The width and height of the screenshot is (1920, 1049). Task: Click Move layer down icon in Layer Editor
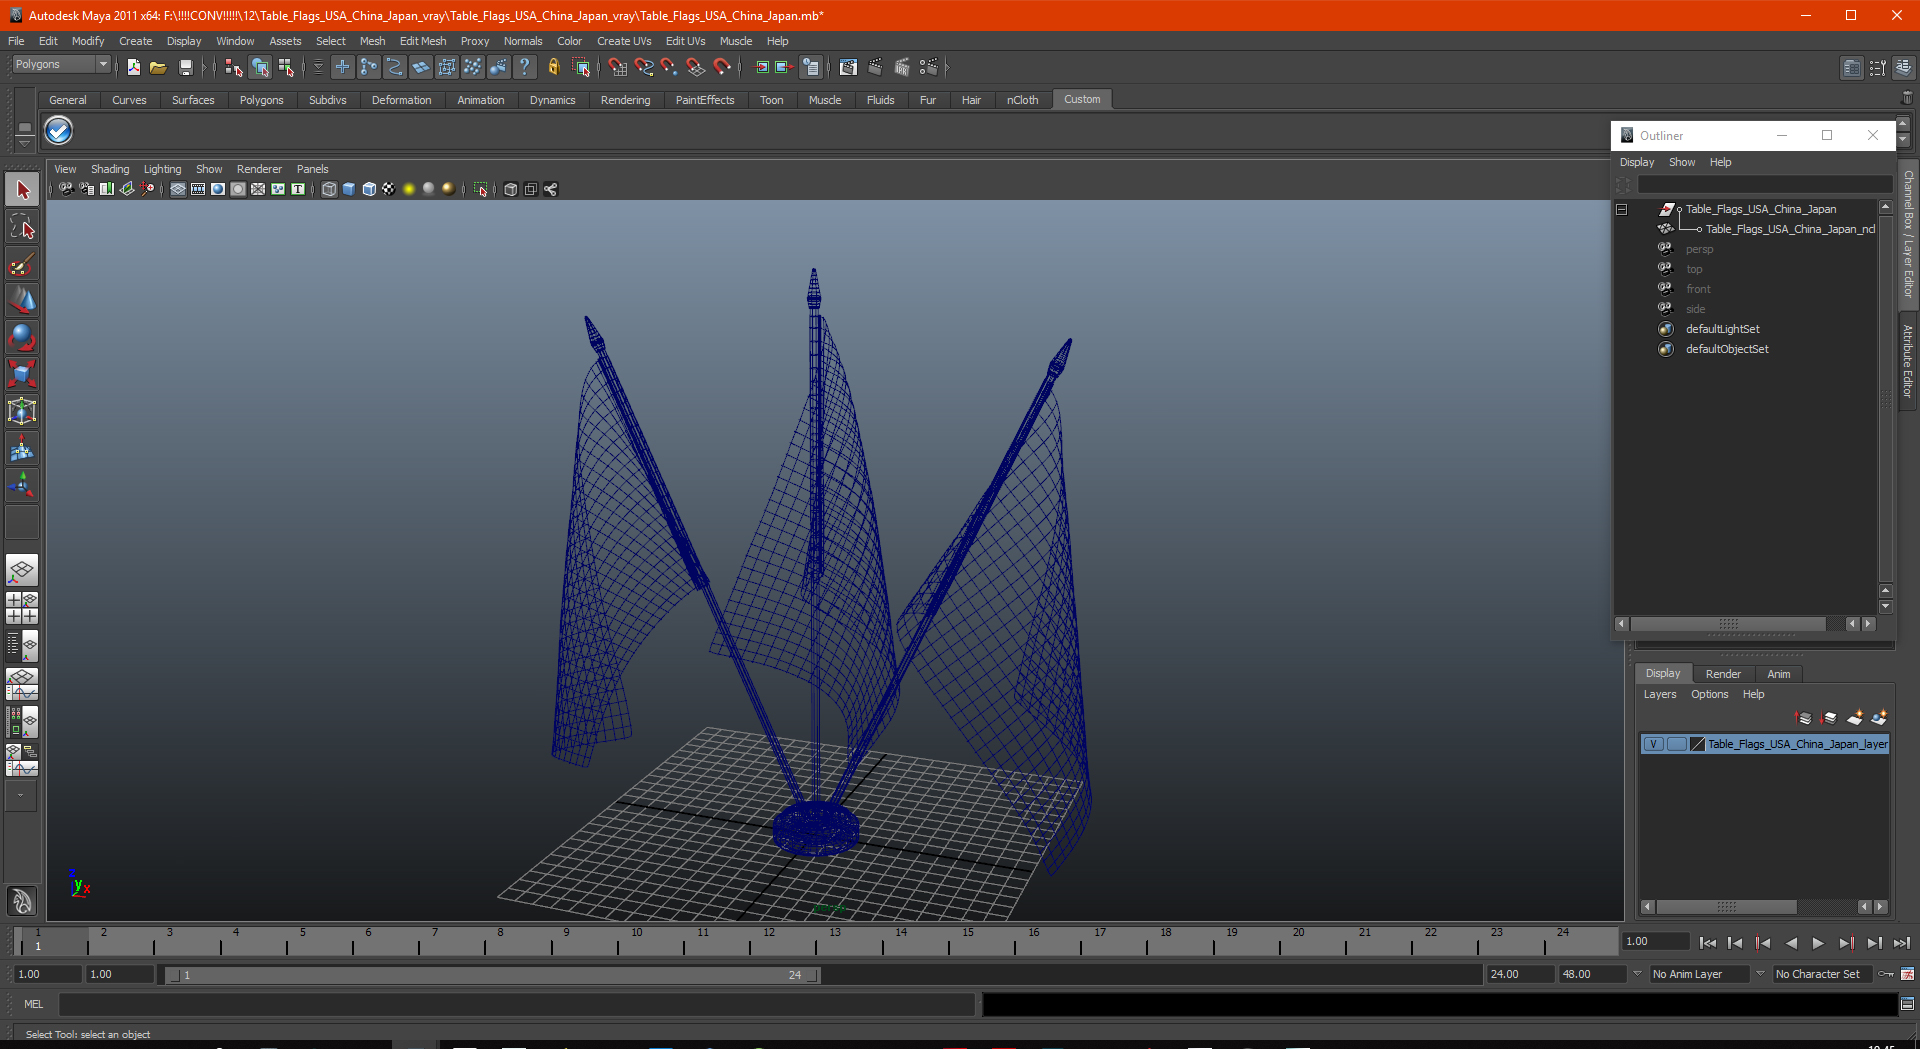(x=1829, y=718)
